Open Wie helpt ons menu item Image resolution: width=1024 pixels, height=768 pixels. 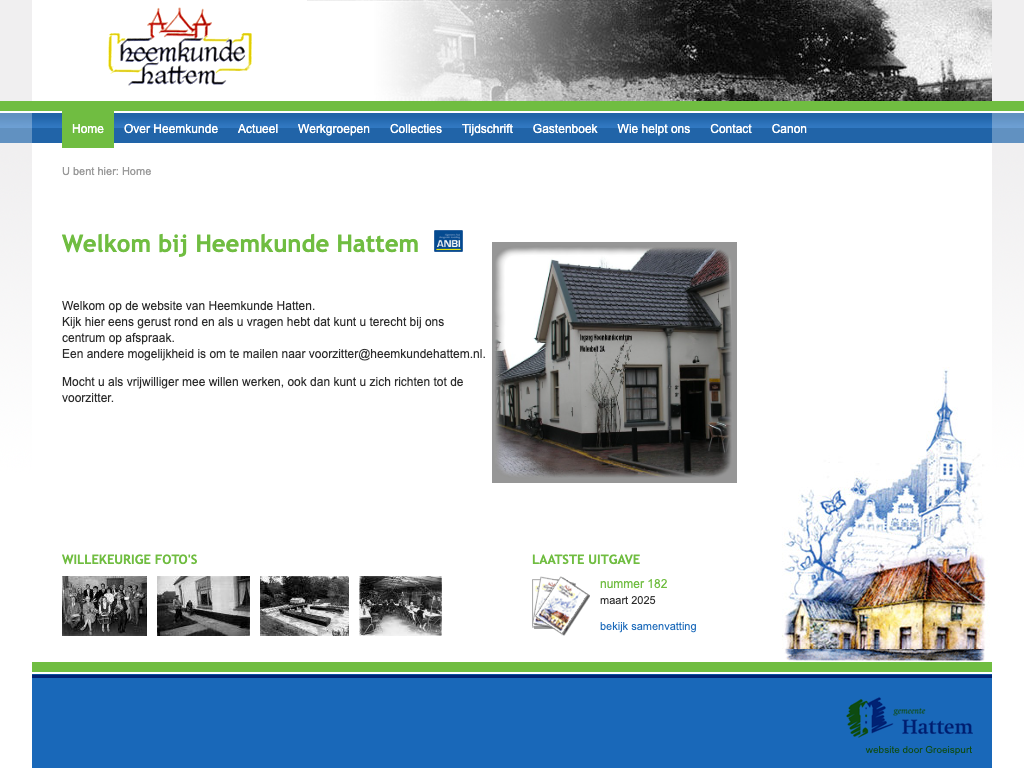click(x=654, y=129)
